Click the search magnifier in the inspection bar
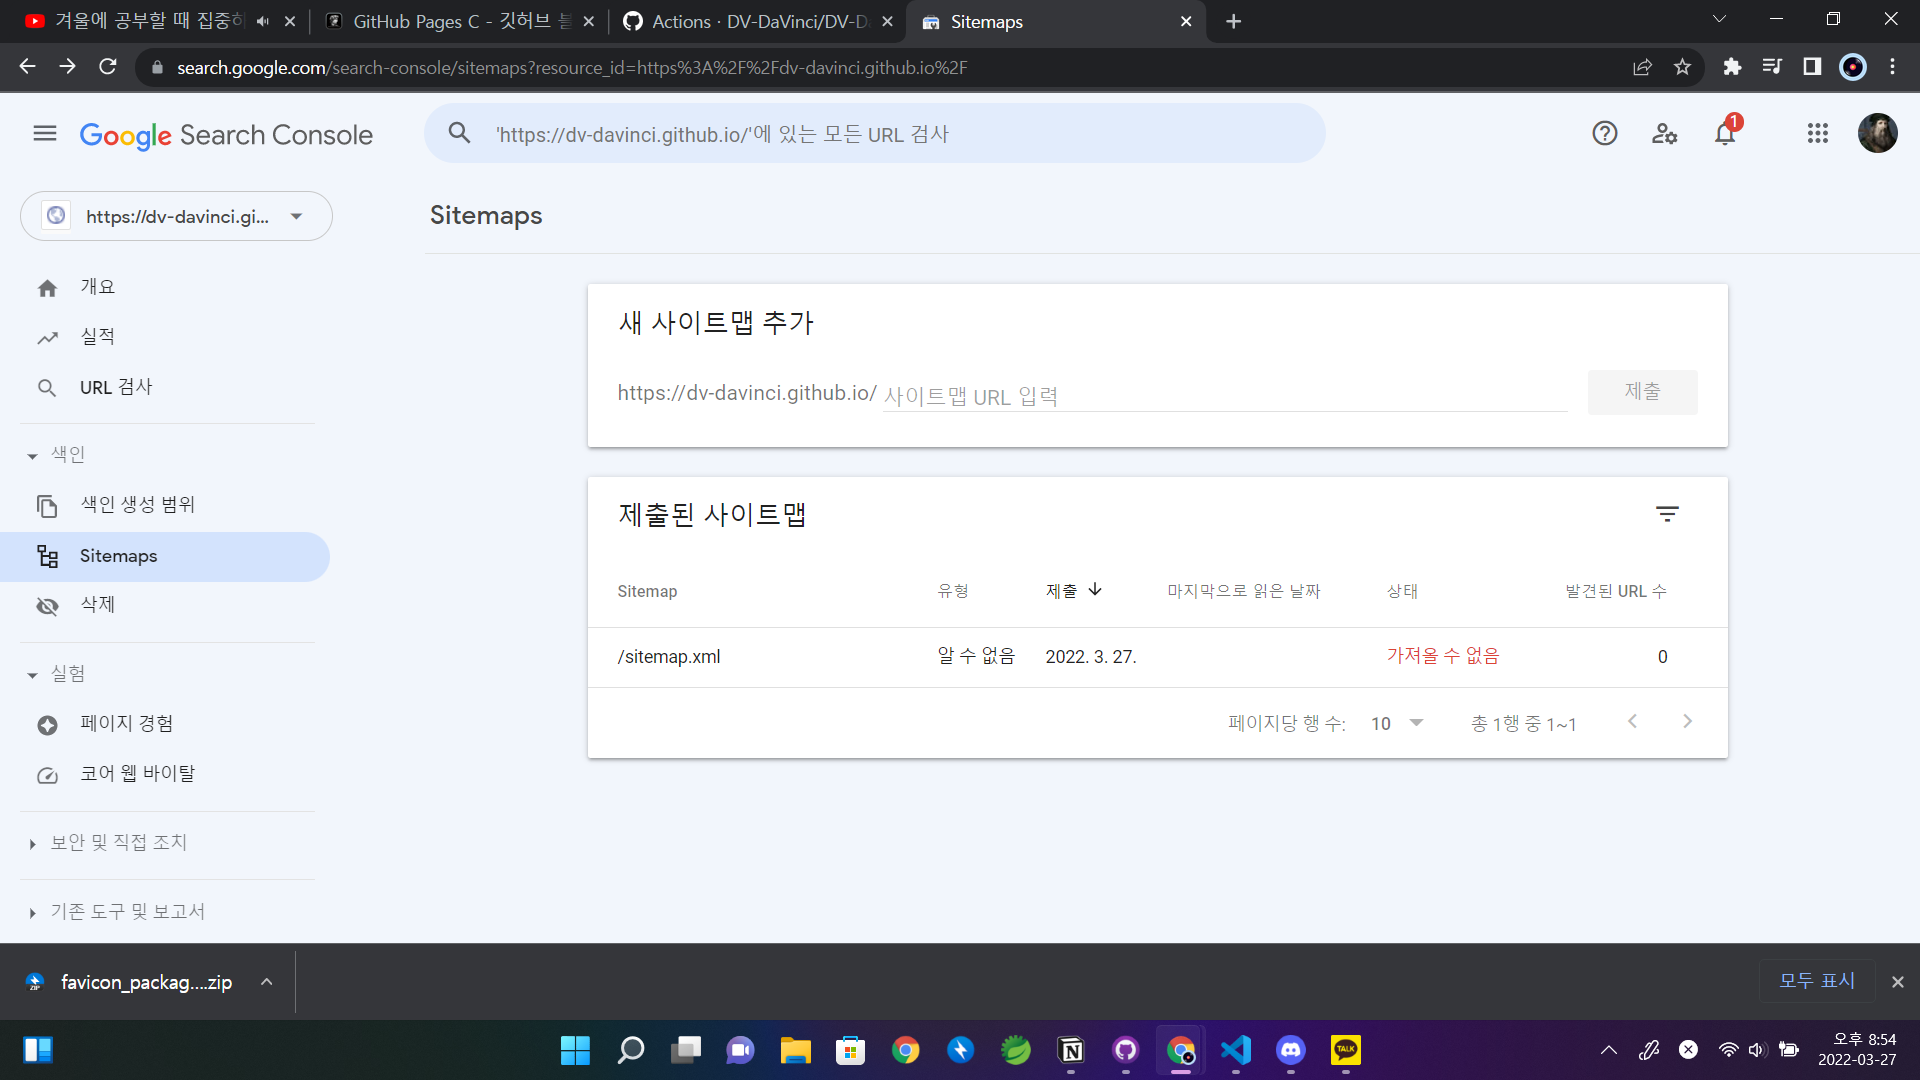The image size is (1920, 1080). [459, 133]
